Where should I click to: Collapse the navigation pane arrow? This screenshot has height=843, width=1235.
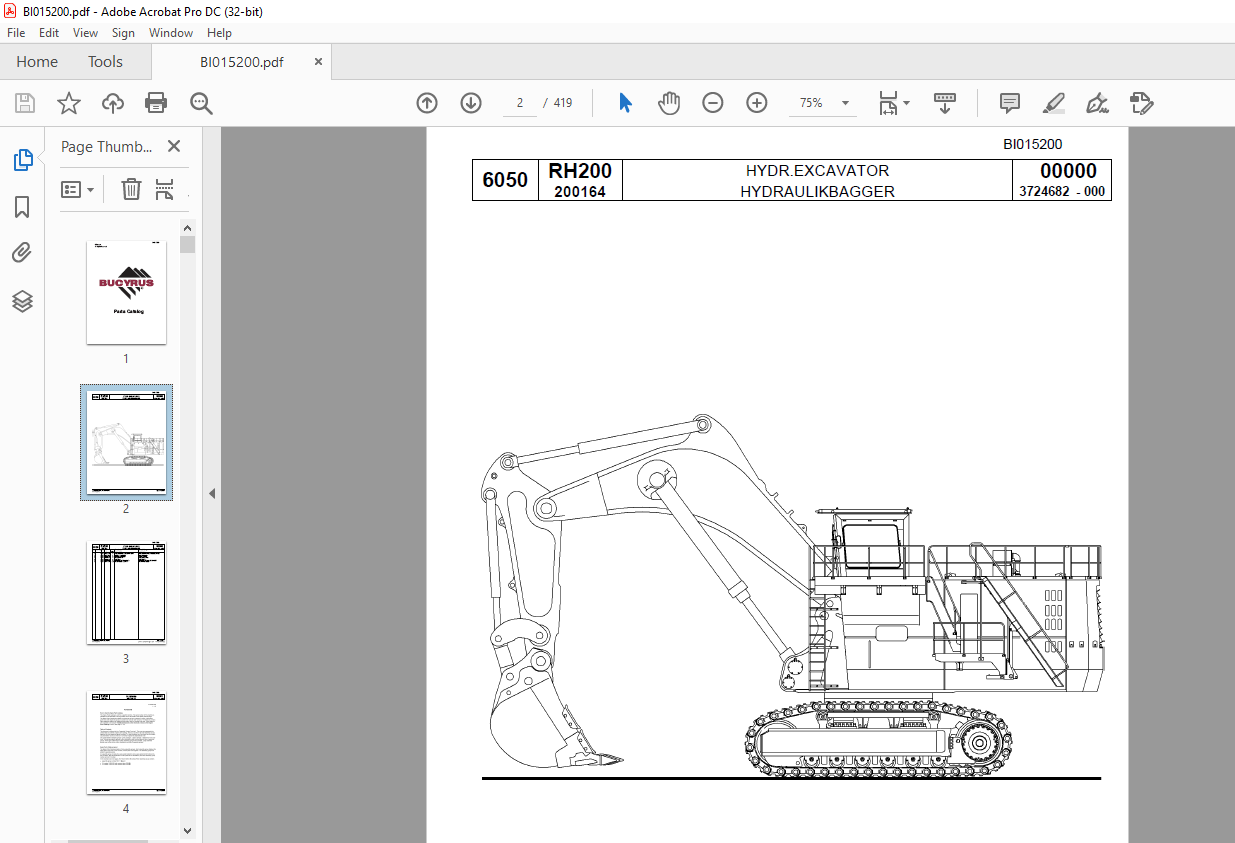tap(212, 494)
